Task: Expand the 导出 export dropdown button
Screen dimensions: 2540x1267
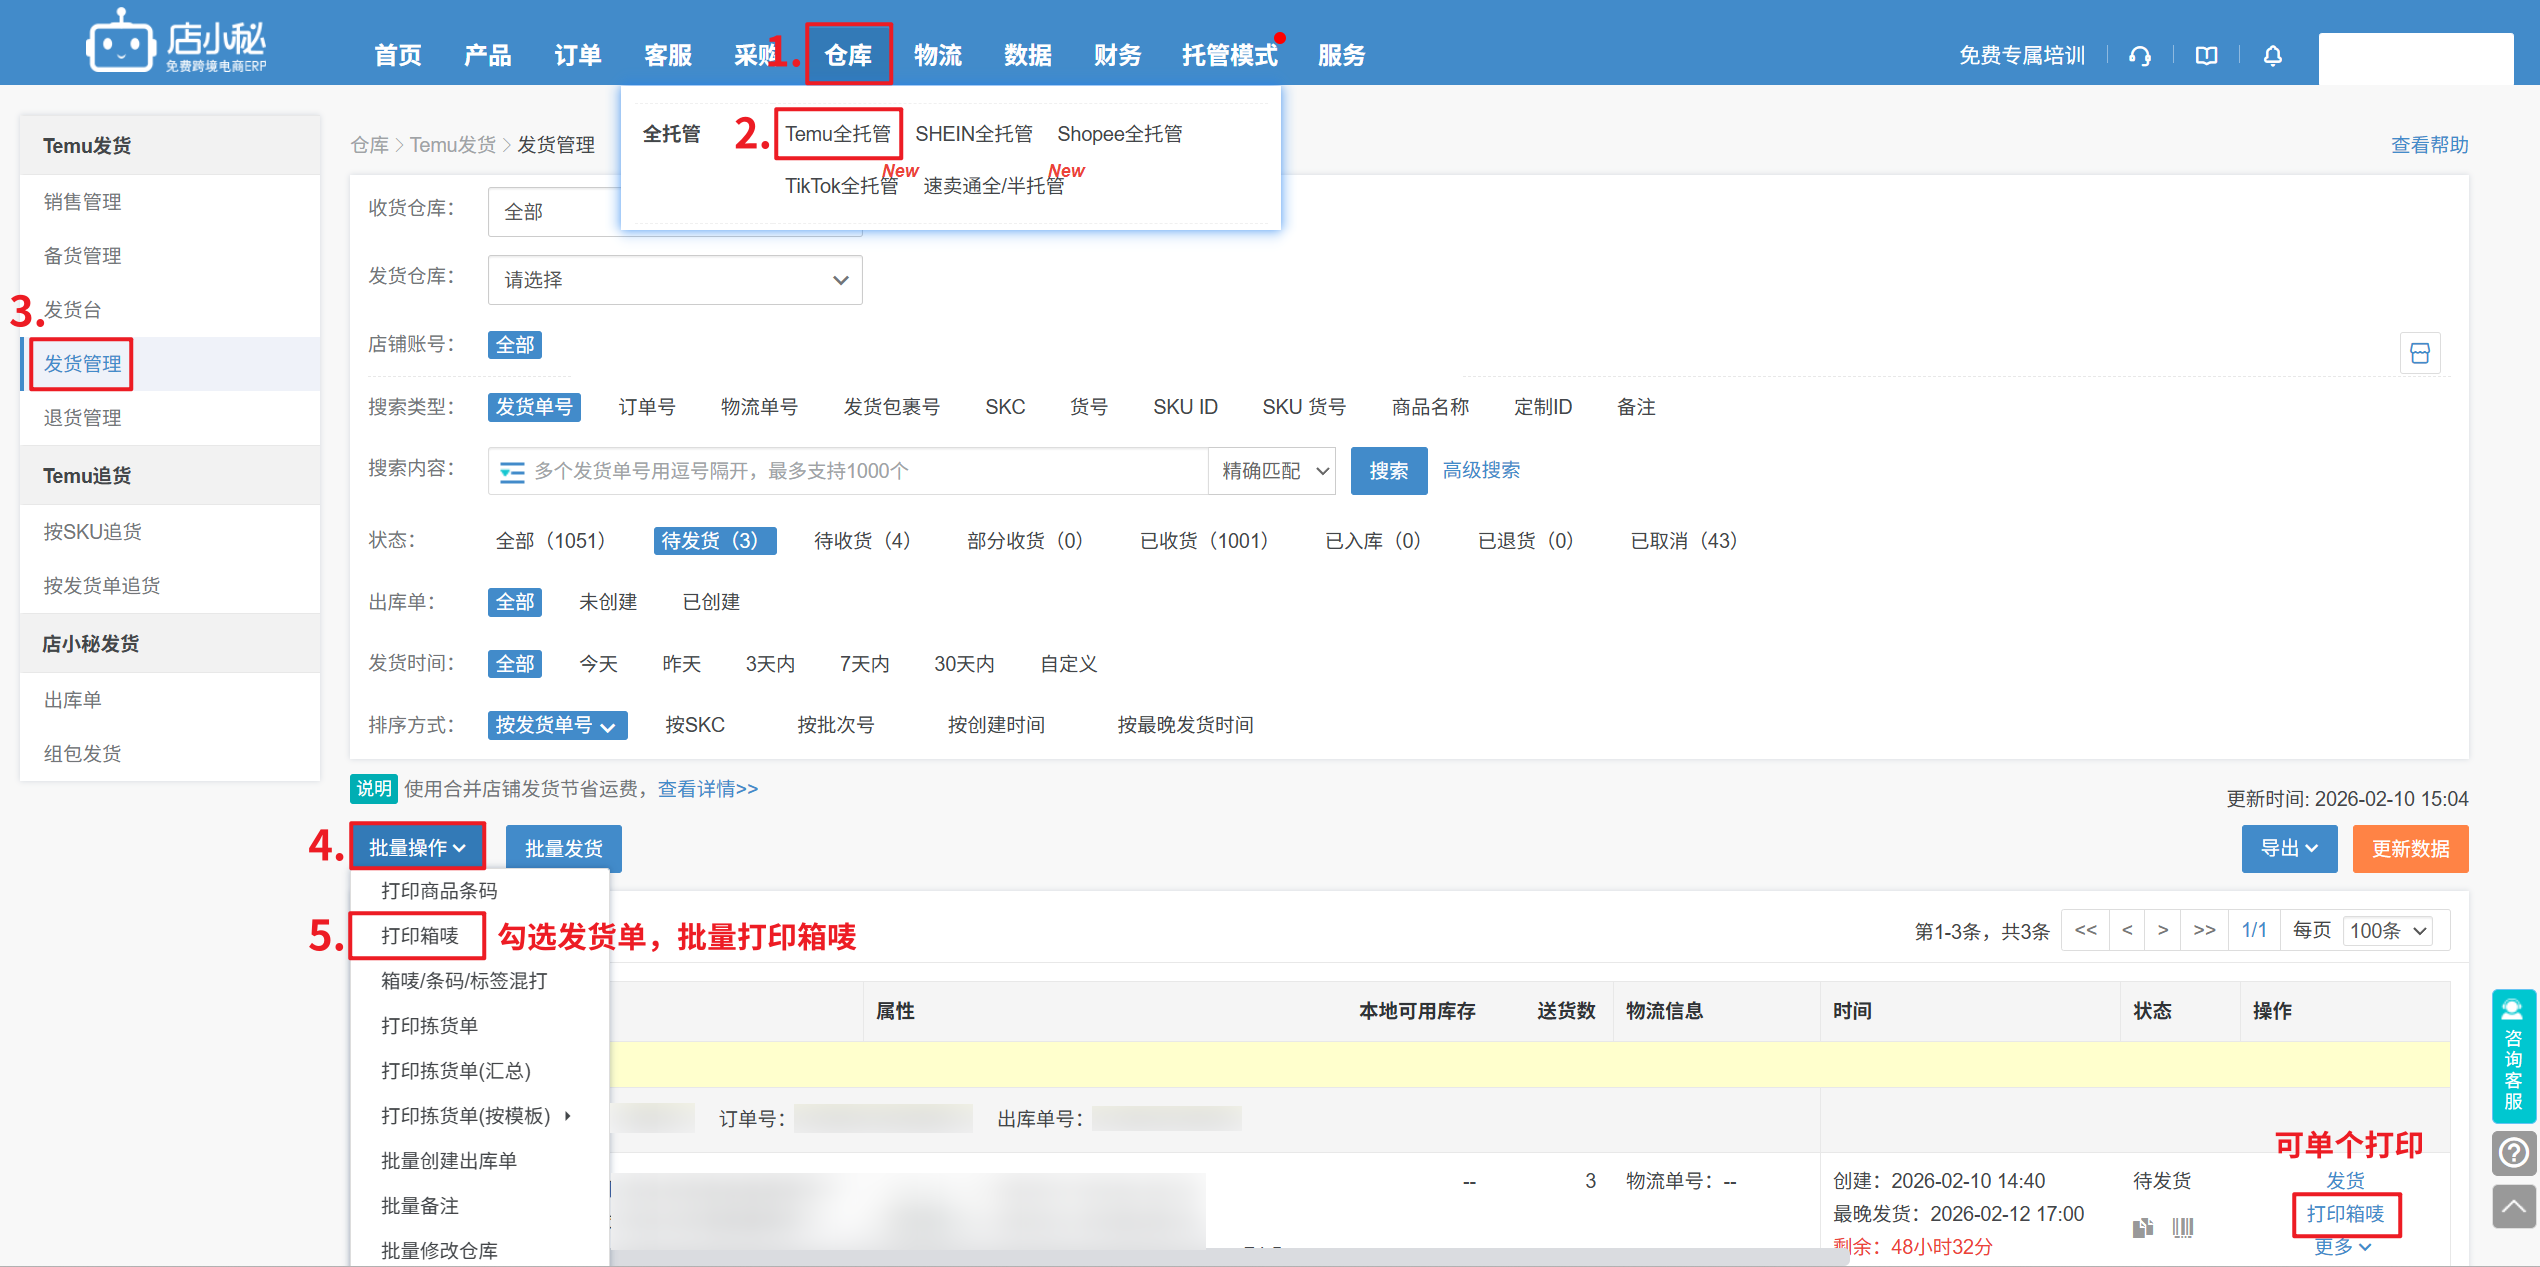Action: (x=2288, y=849)
